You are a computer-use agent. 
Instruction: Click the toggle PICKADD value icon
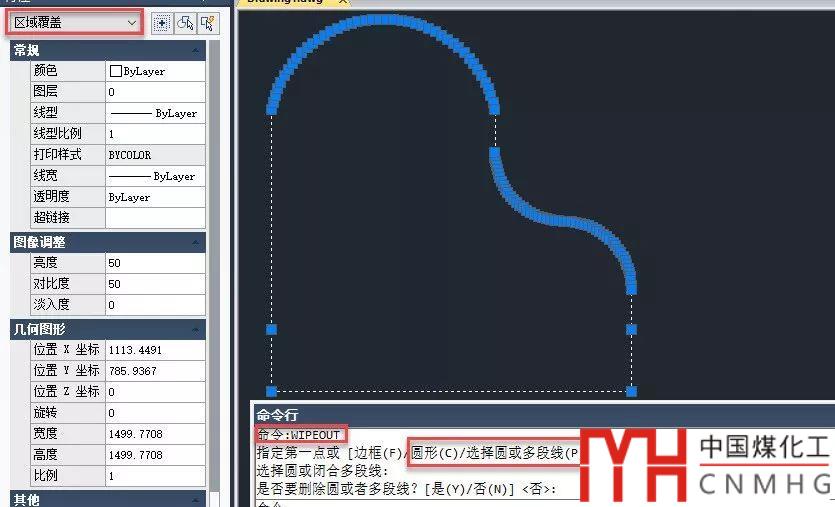tap(163, 22)
